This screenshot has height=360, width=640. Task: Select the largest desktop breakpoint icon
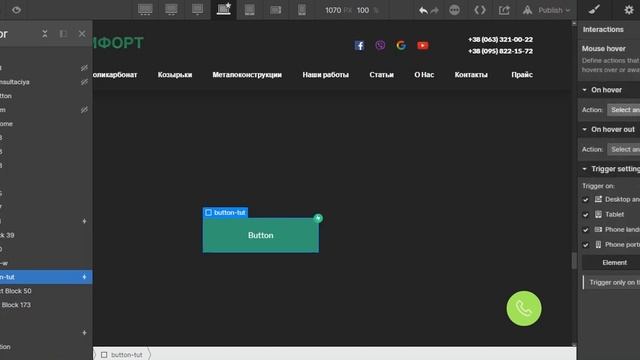point(145,10)
